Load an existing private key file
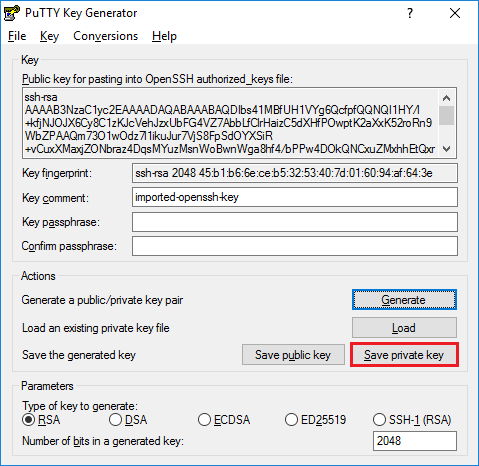This screenshot has height=466, width=479. [404, 328]
